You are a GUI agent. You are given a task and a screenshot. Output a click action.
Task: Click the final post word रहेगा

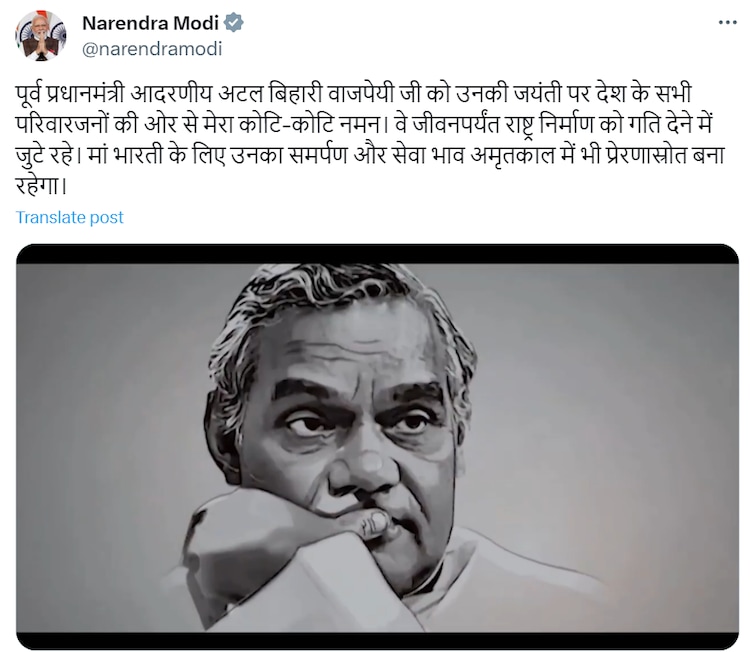pyautogui.click(x=40, y=186)
